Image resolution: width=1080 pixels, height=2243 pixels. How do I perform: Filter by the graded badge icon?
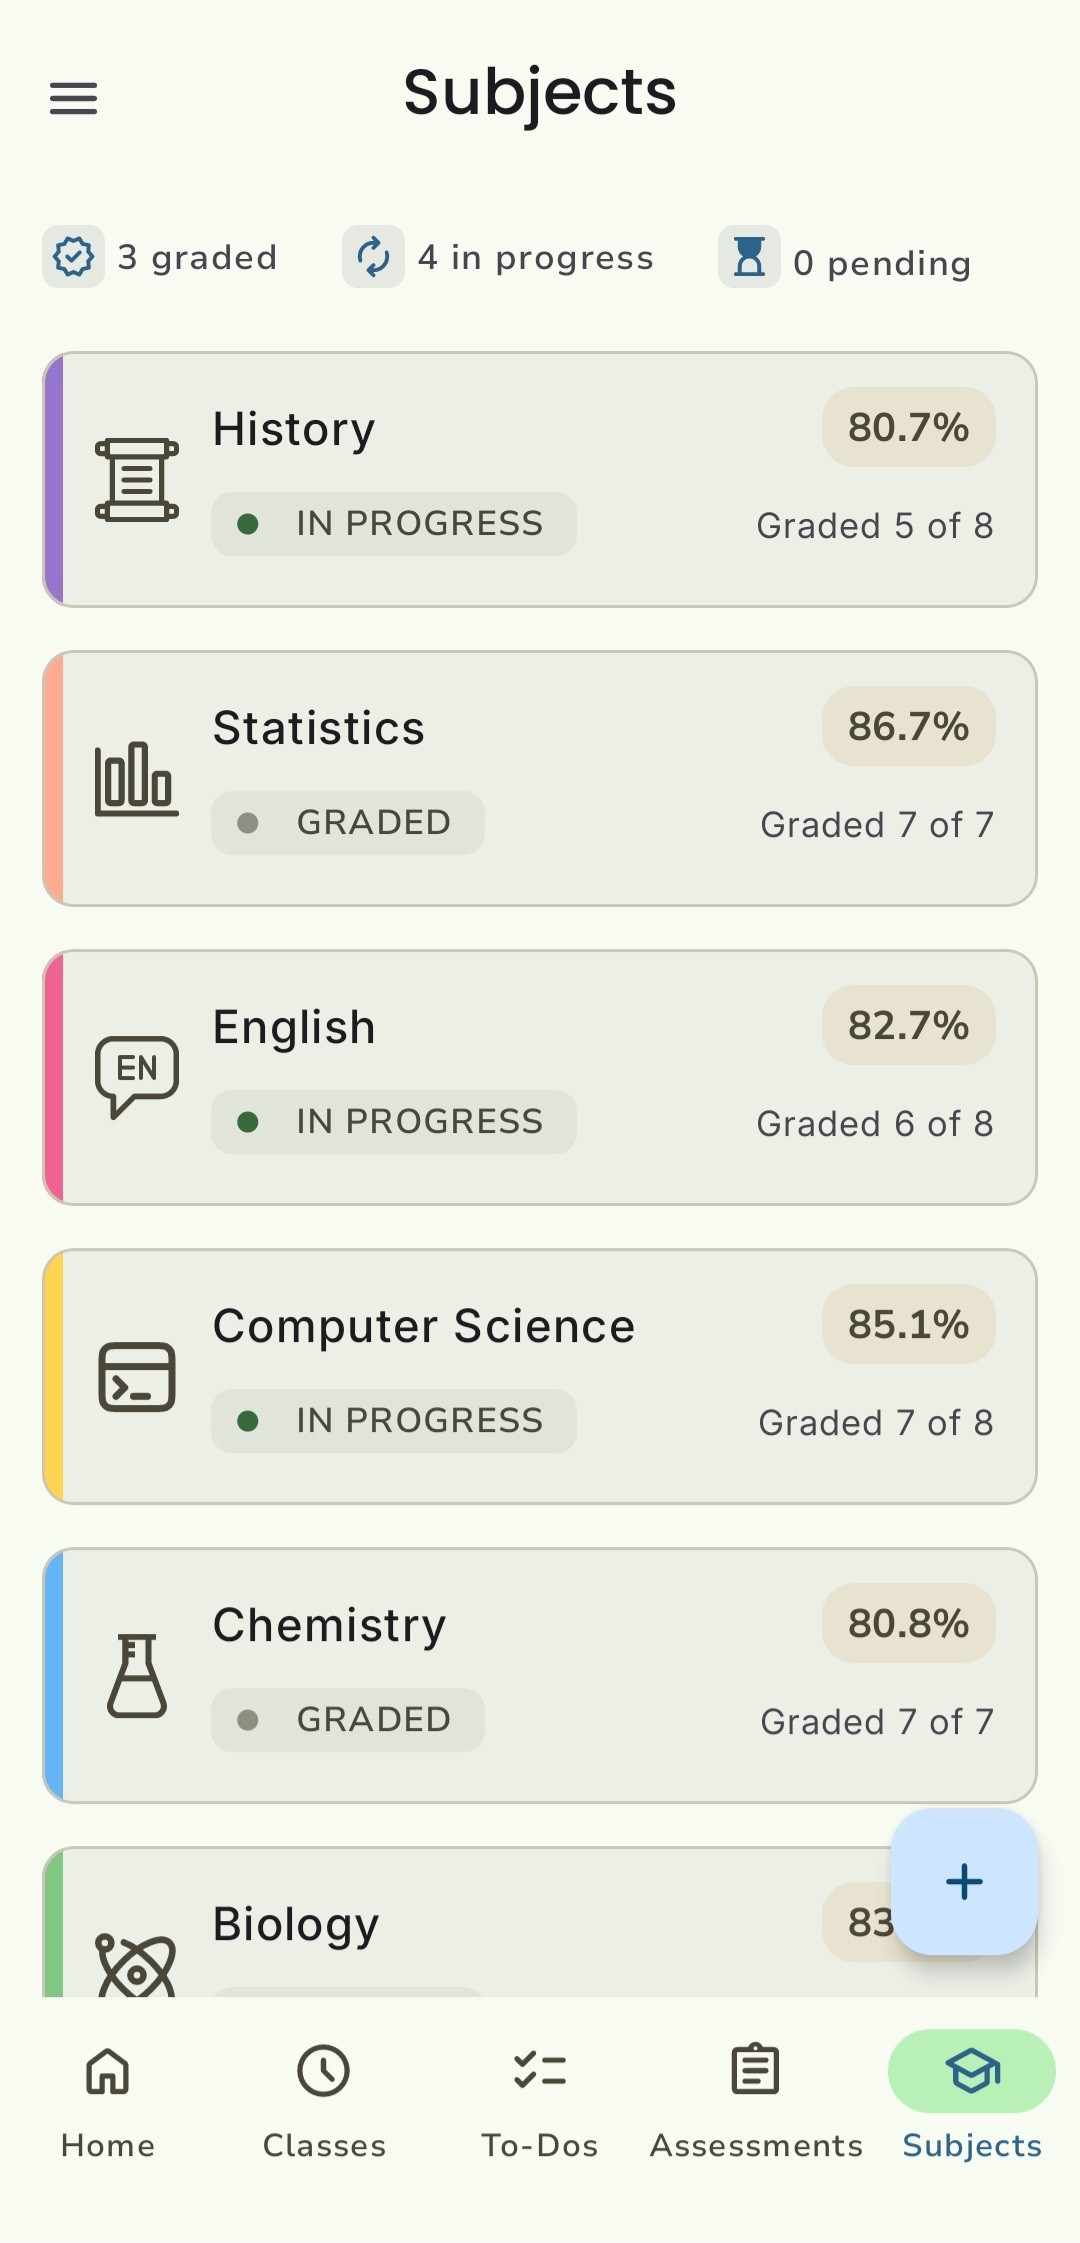tap(74, 257)
